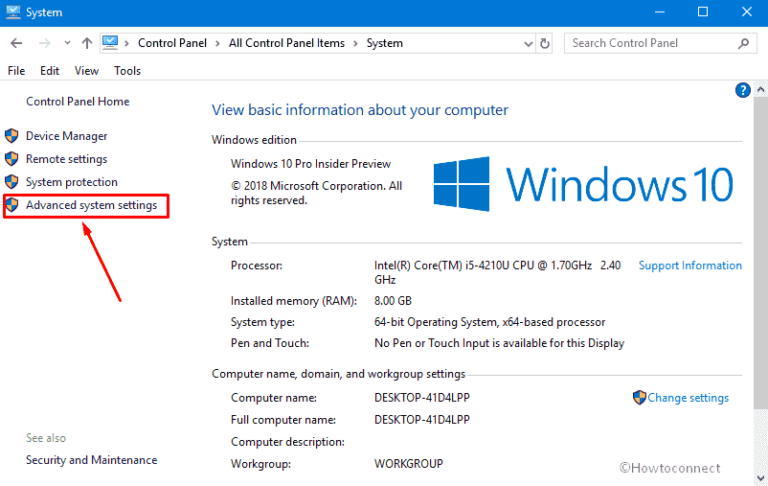Open address bar history dropdown
This screenshot has height=486, width=768.
pyautogui.click(x=528, y=44)
